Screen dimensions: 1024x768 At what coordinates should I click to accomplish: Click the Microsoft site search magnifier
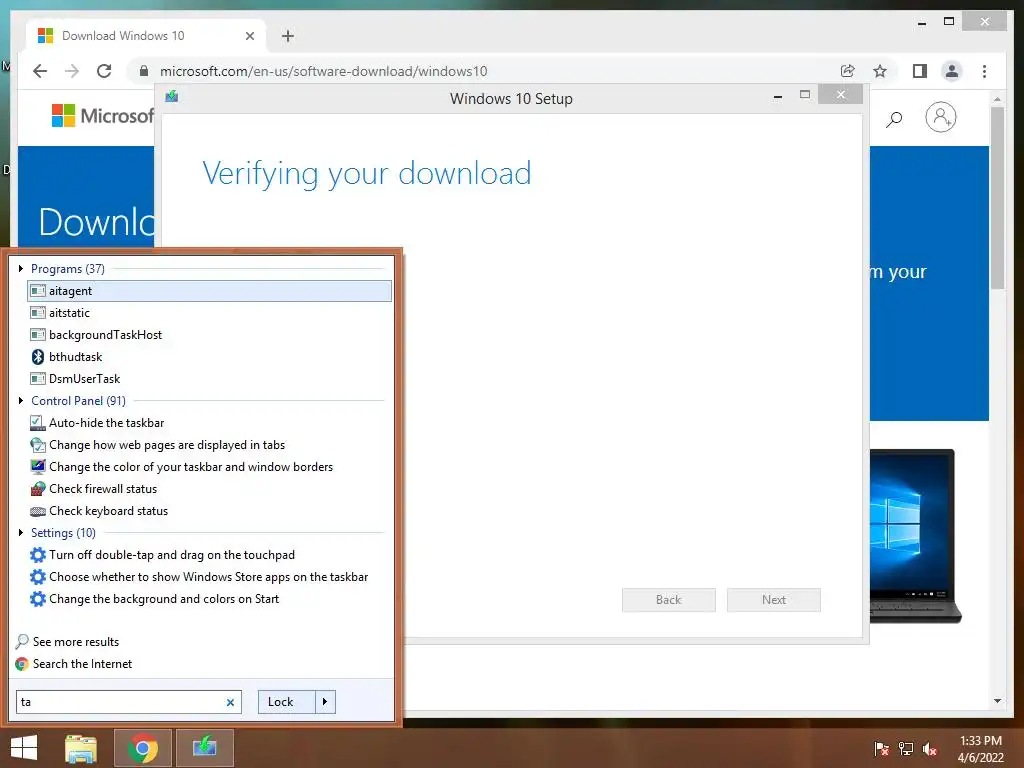[894, 119]
